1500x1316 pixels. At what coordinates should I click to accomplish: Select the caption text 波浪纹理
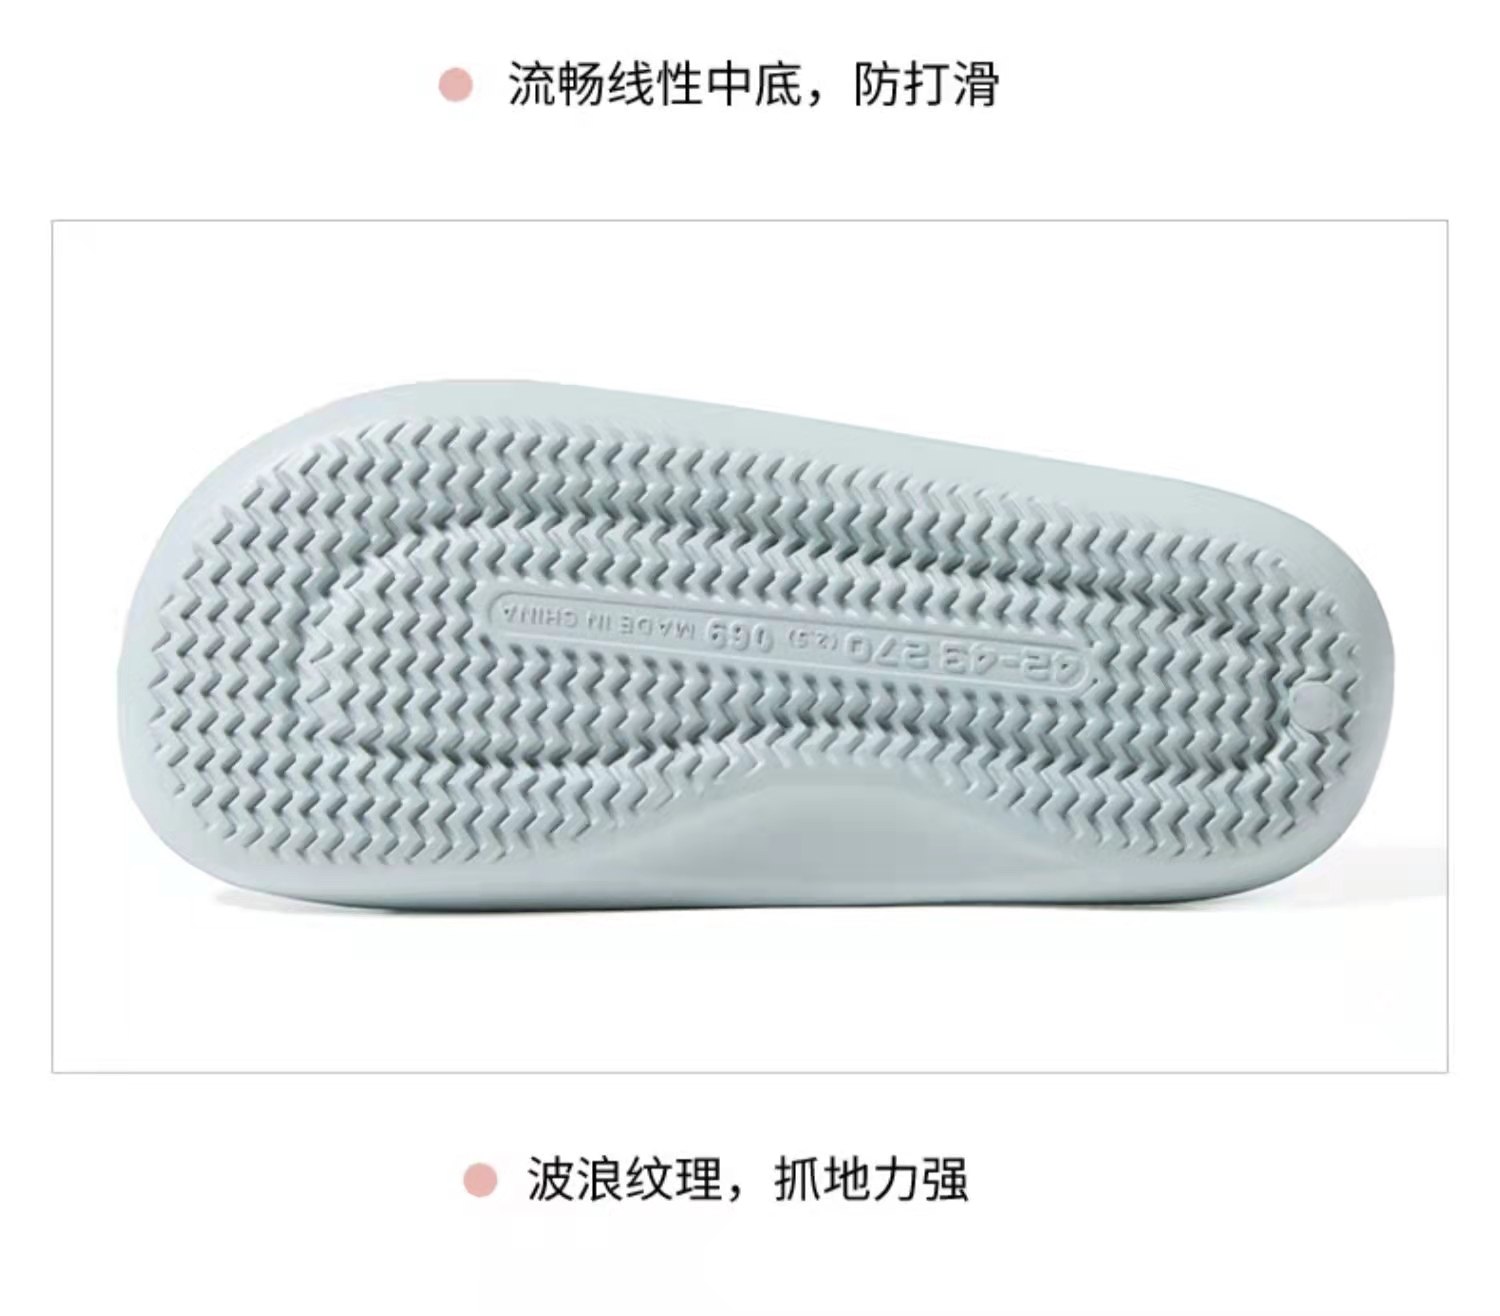coord(625,1180)
